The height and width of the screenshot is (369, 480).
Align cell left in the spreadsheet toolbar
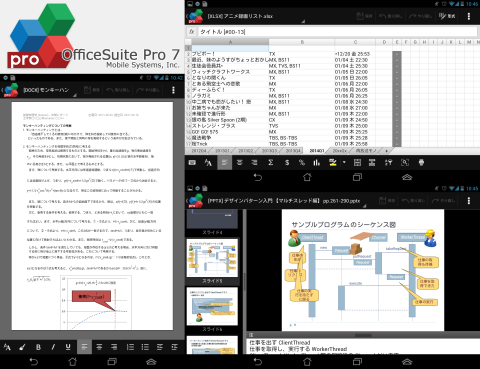pyautogui.click(x=225, y=163)
